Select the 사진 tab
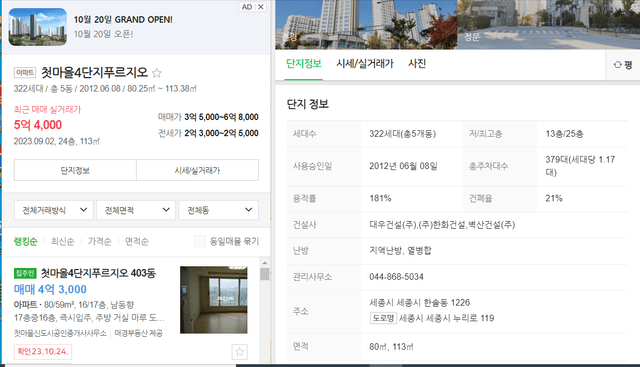The height and width of the screenshot is (367, 640). 417,64
